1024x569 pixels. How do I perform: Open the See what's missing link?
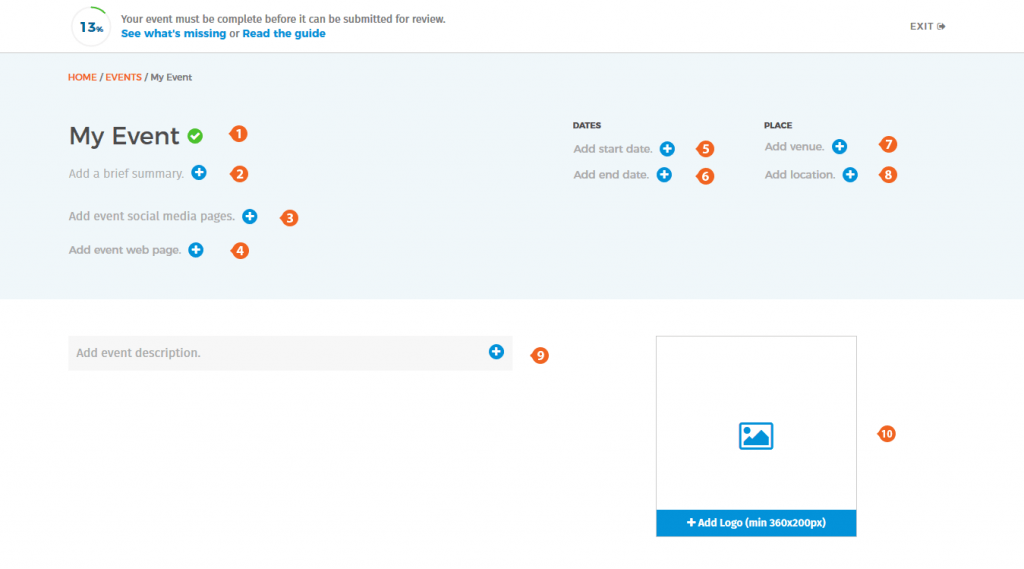(x=173, y=33)
